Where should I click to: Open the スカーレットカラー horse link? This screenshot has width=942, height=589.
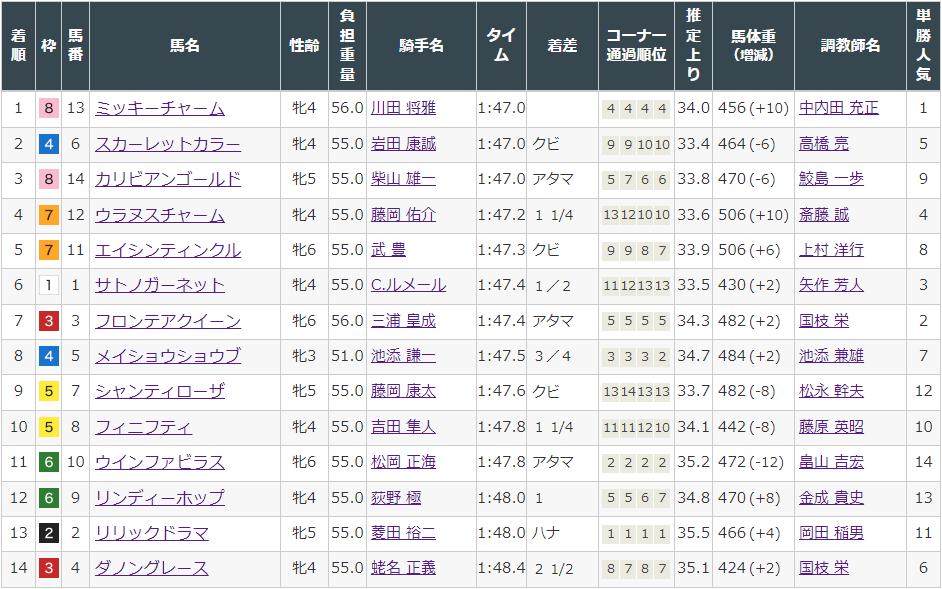(x=168, y=144)
